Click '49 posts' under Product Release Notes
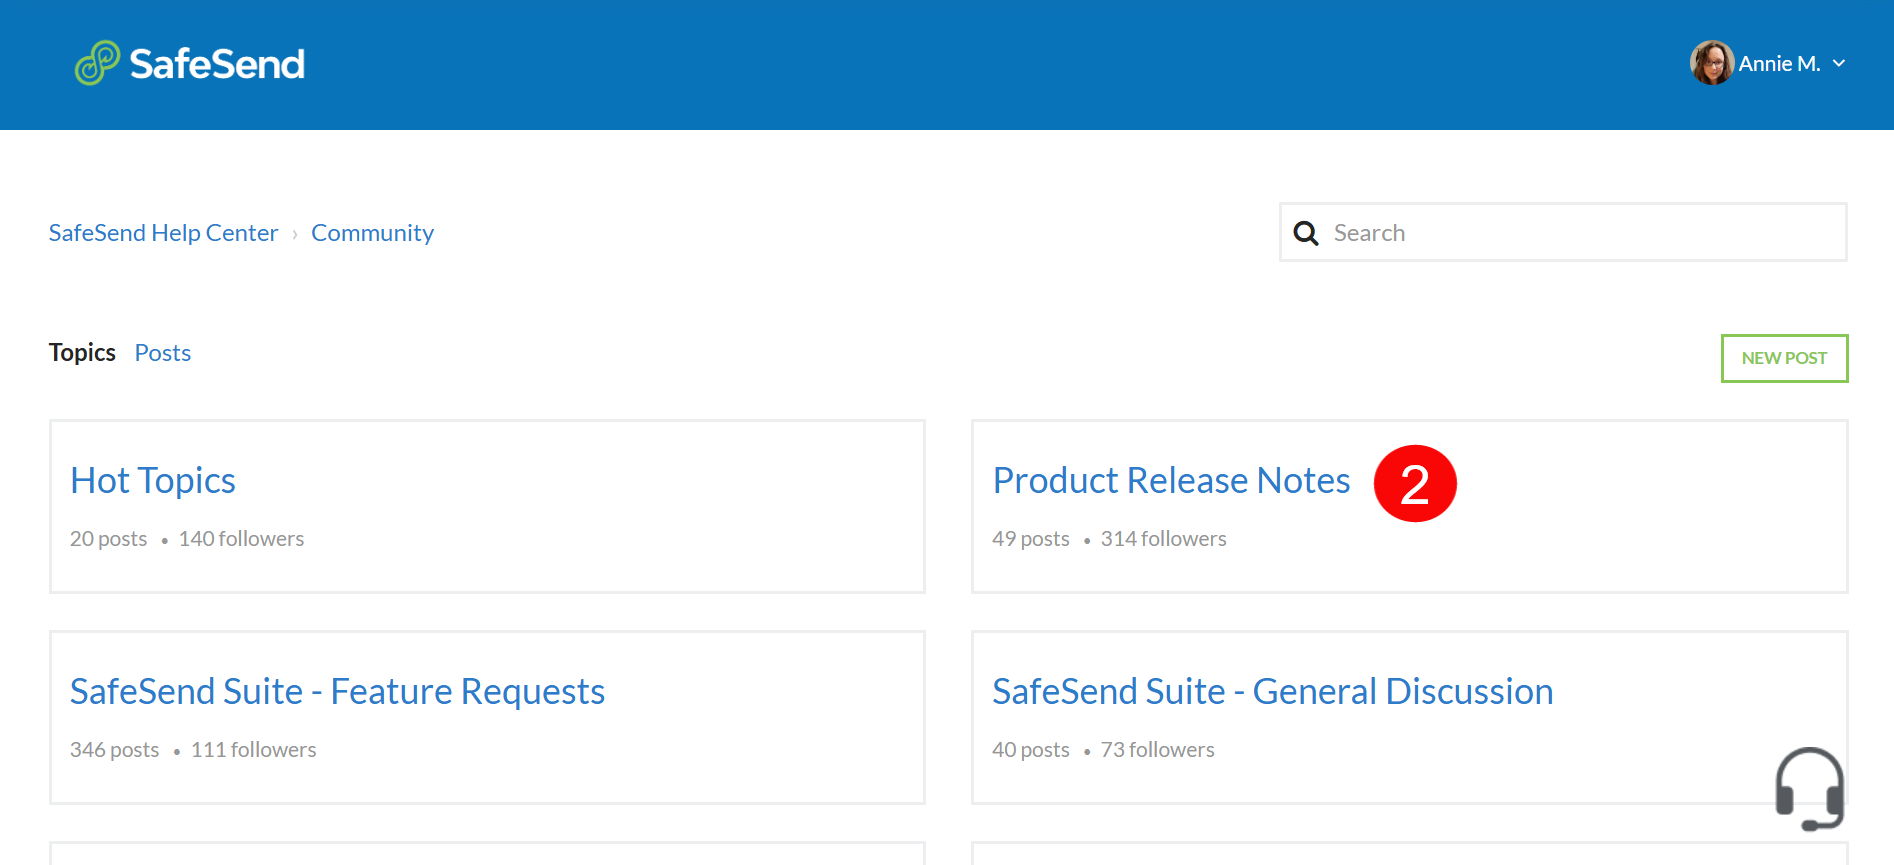The height and width of the screenshot is (865, 1894). coord(1030,539)
